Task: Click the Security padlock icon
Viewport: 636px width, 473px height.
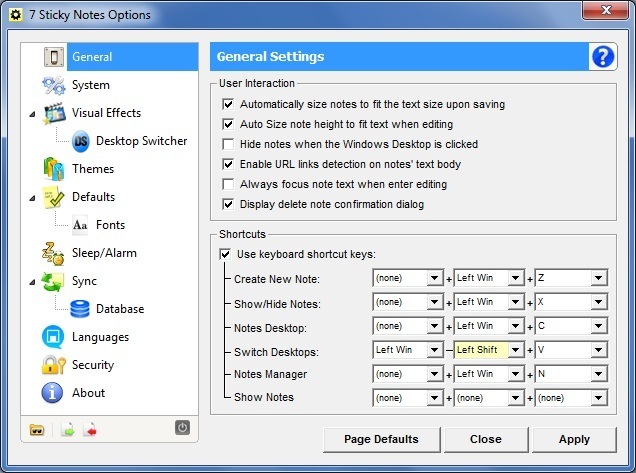Action: 53,365
